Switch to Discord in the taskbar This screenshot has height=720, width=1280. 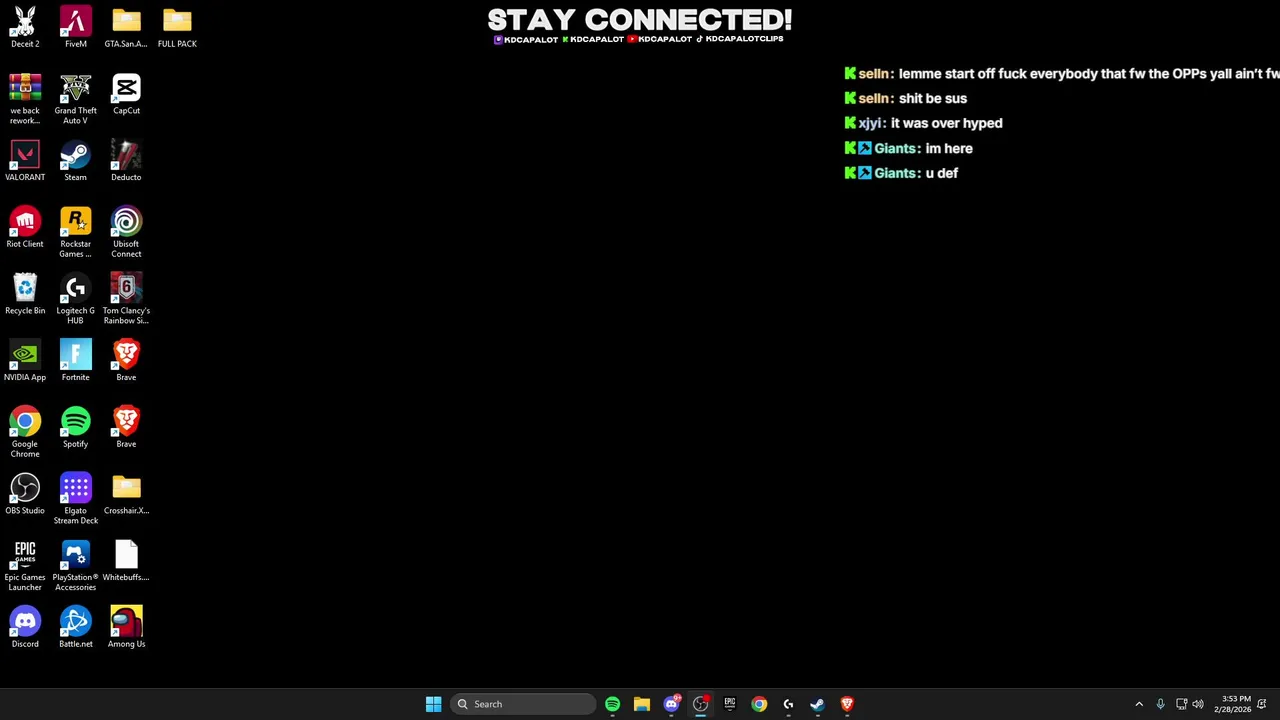(x=671, y=704)
